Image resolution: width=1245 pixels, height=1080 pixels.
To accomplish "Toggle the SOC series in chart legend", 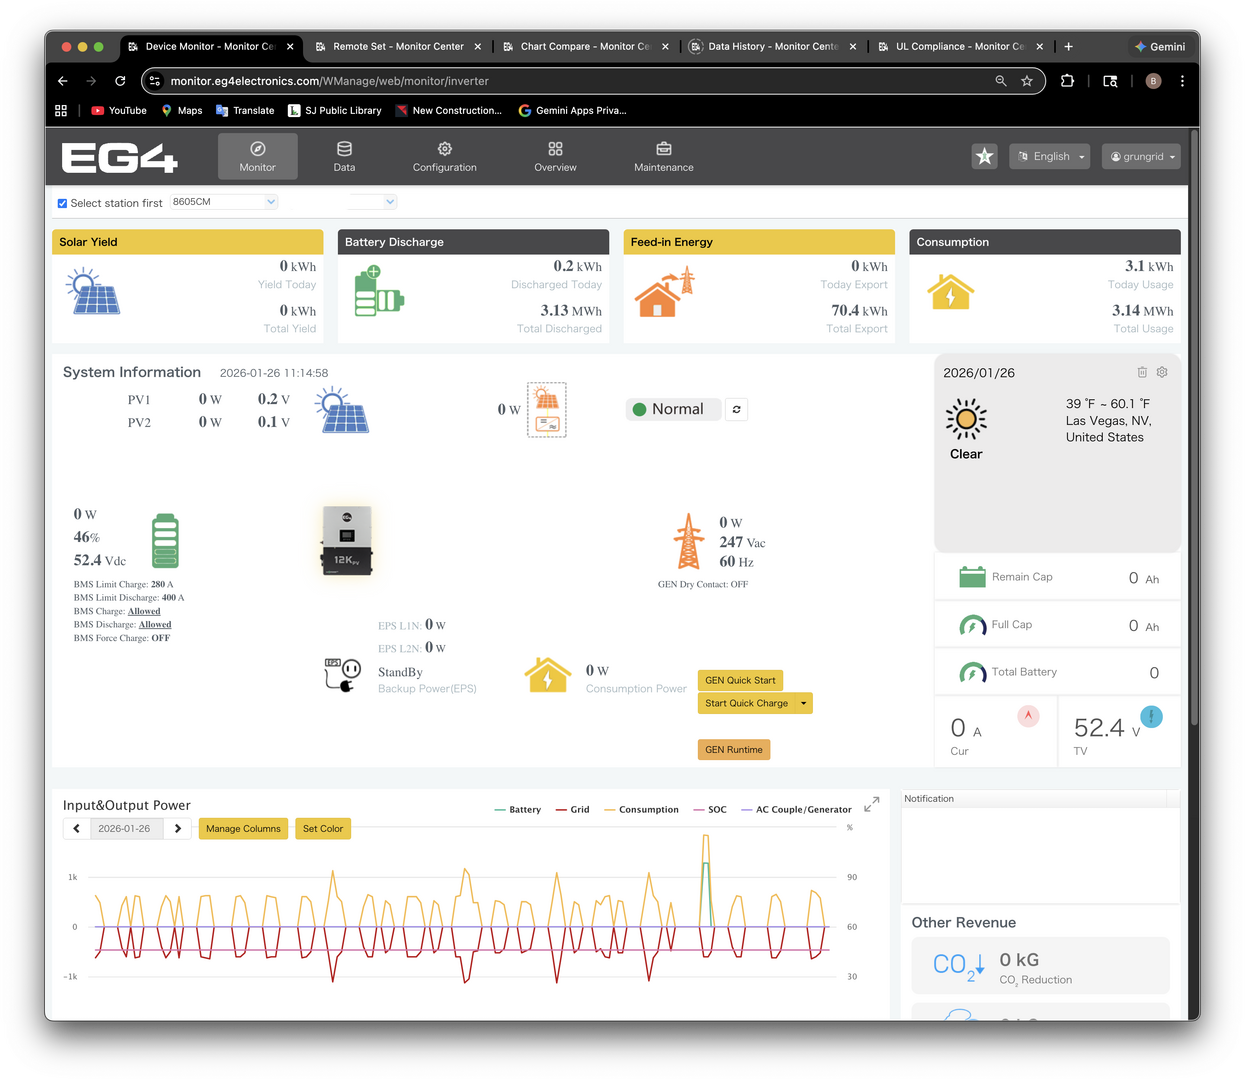I will [710, 810].
